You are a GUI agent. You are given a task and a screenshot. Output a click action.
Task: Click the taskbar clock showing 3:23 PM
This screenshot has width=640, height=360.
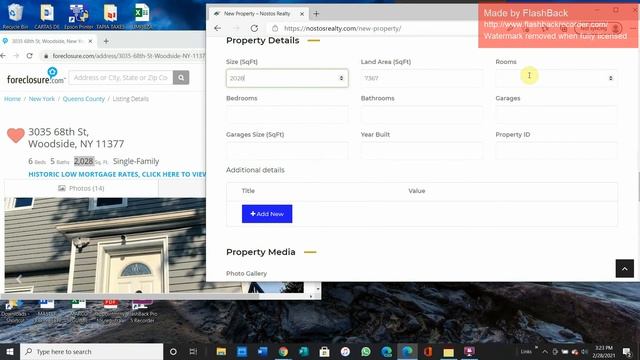pos(604,351)
